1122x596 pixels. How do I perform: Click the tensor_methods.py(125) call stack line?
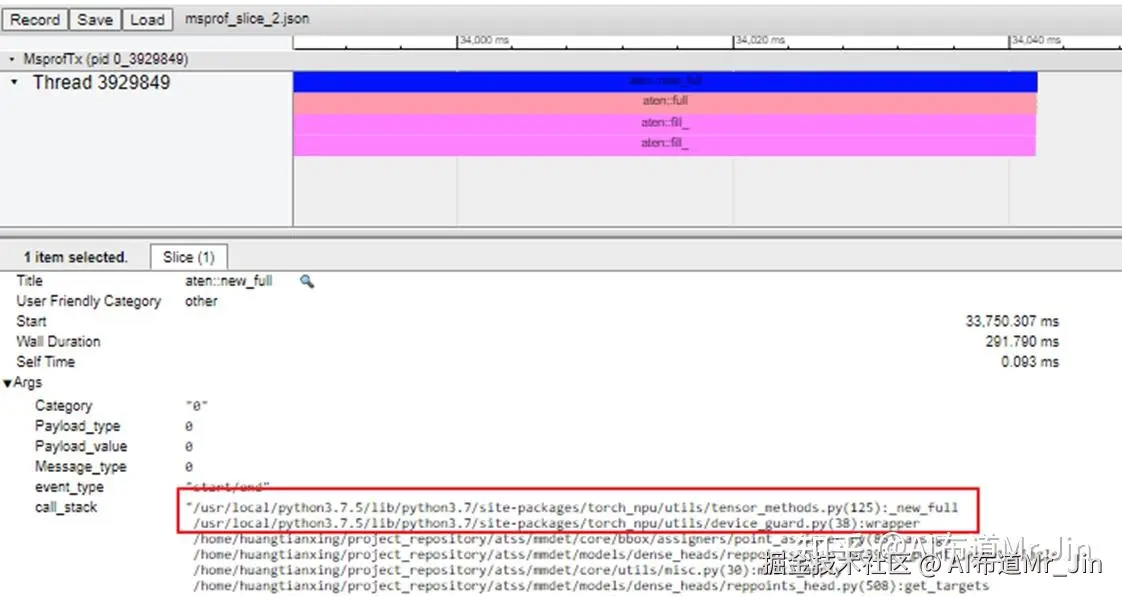pos(572,507)
